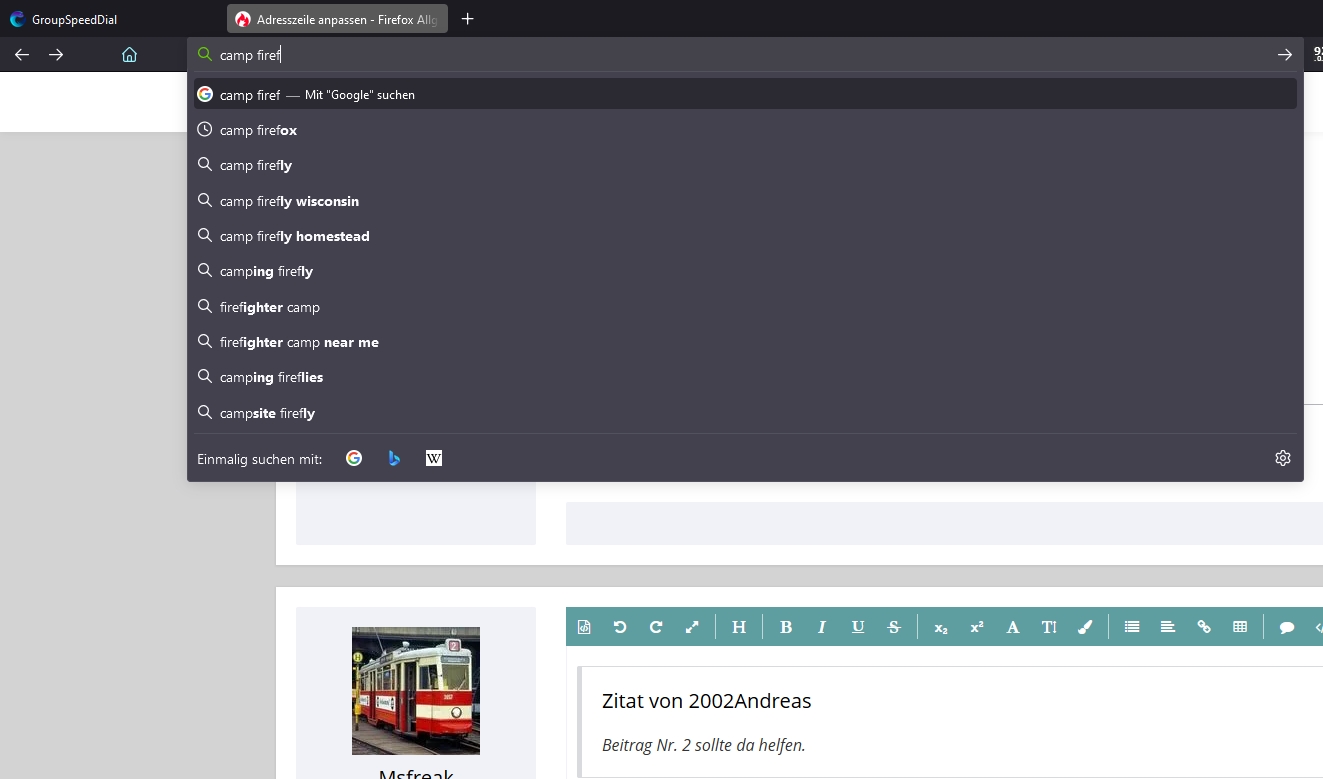This screenshot has height=779, width=1323.
Task: Open the text alignment button
Action: (1168, 627)
